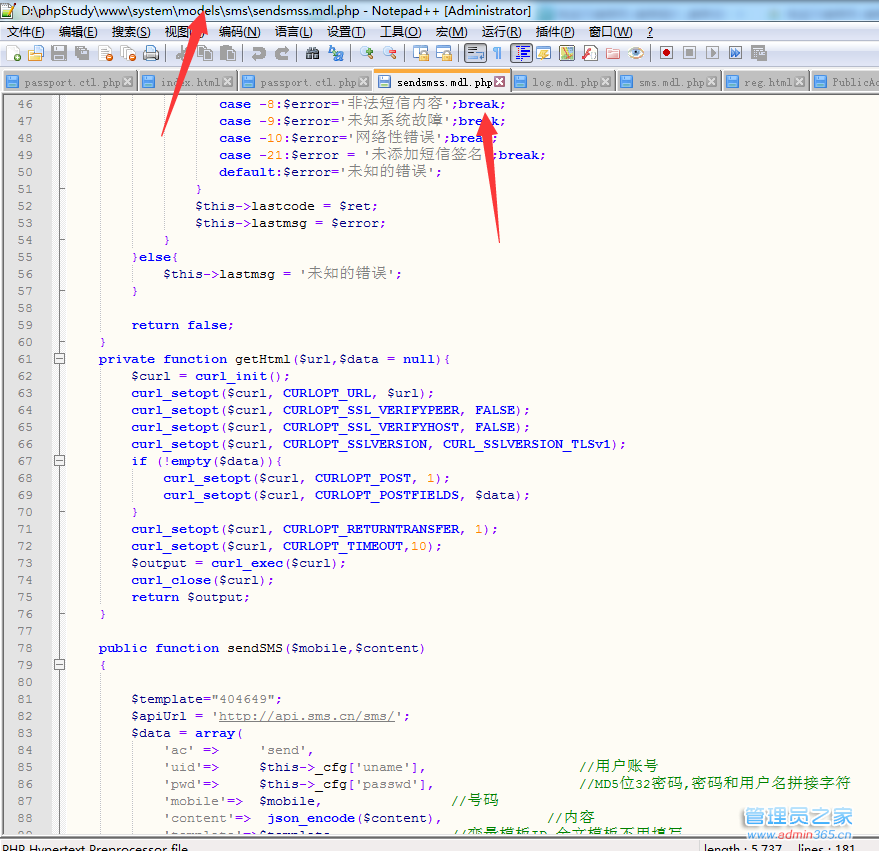
Task: Open the 宏(M) menu
Action: [451, 32]
